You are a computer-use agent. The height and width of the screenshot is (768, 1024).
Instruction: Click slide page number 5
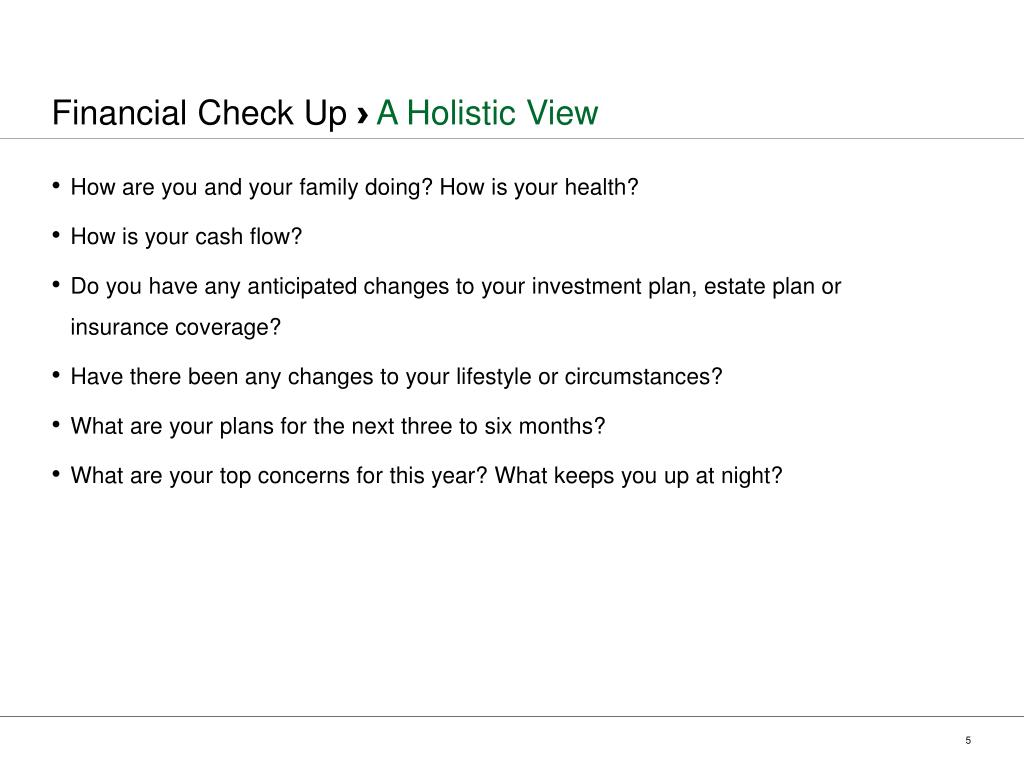point(968,741)
